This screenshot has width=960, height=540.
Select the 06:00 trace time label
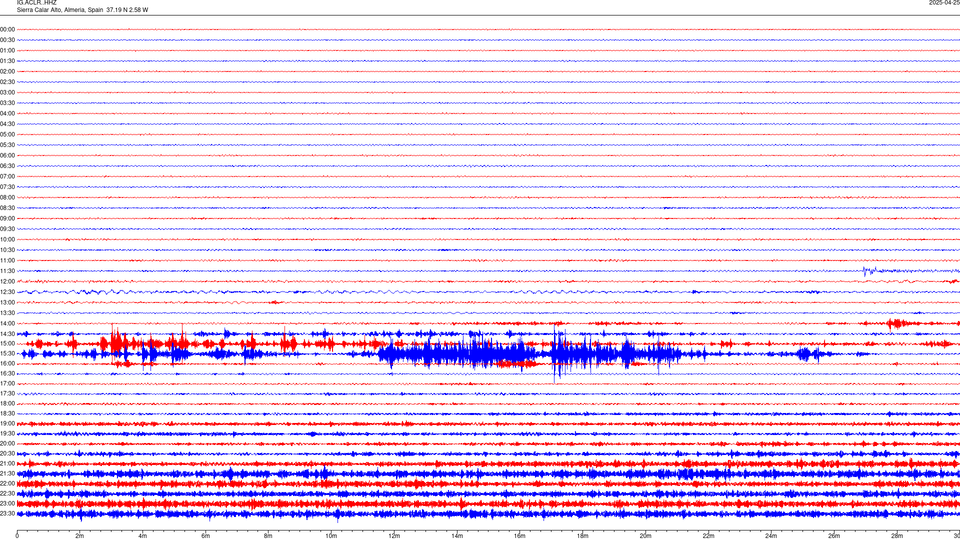[x=7, y=156]
